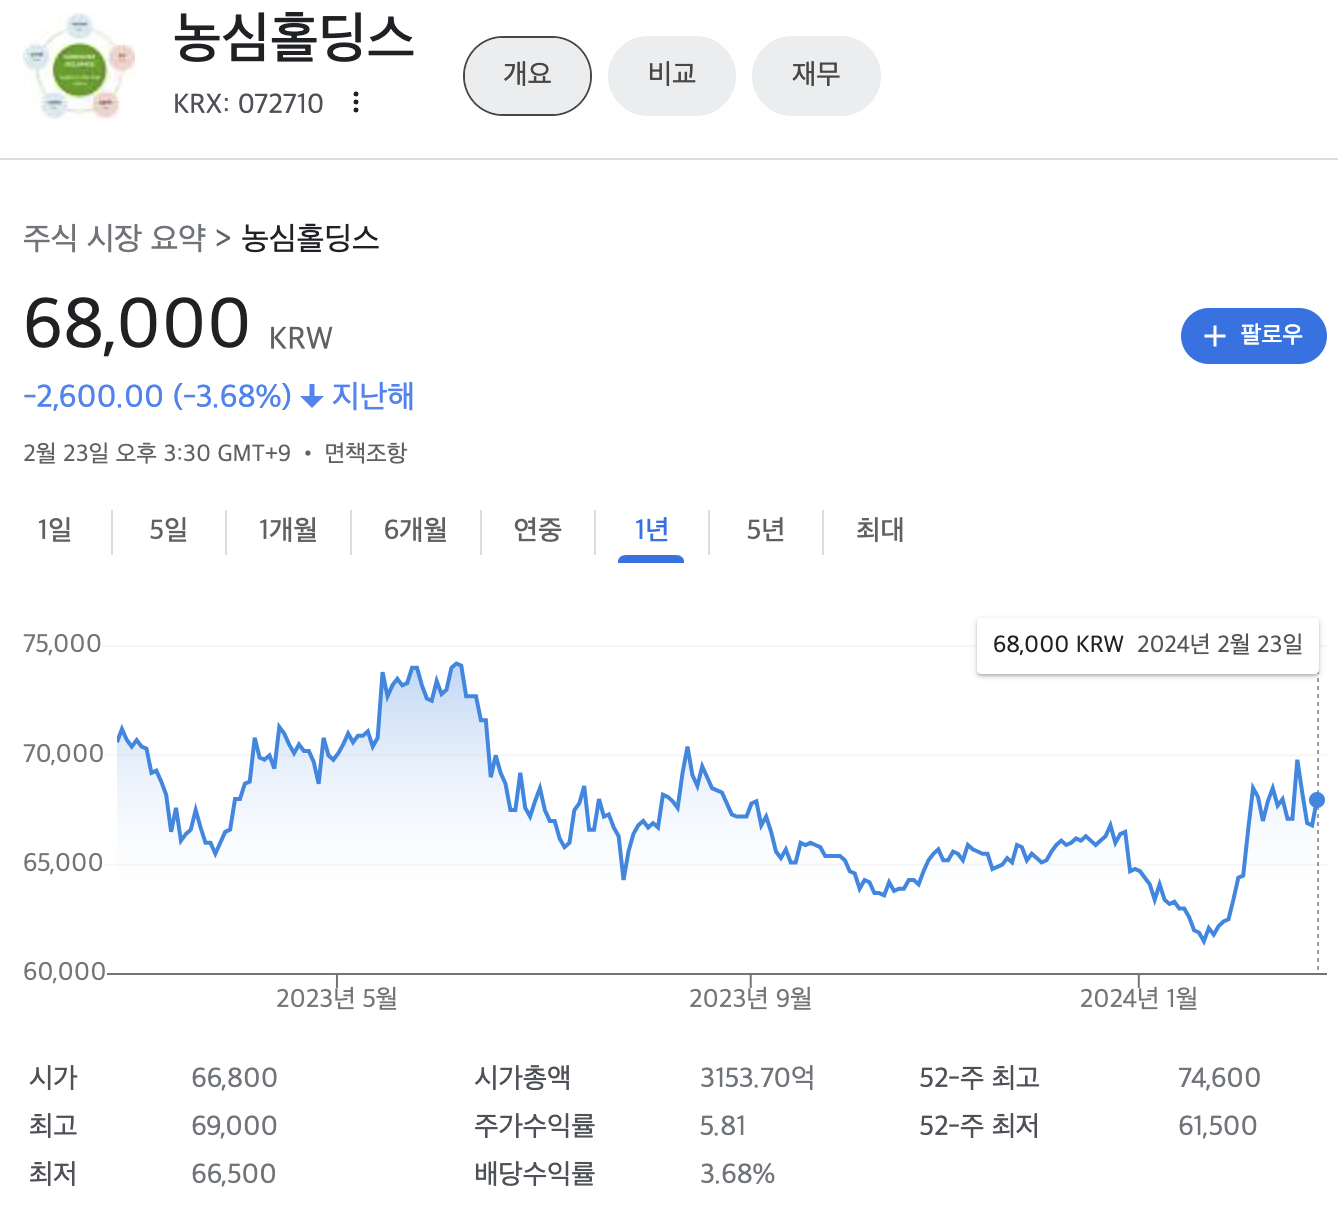The height and width of the screenshot is (1206, 1338).
Task: Click the 배당수익률 value 3.68%
Action: pos(737,1174)
